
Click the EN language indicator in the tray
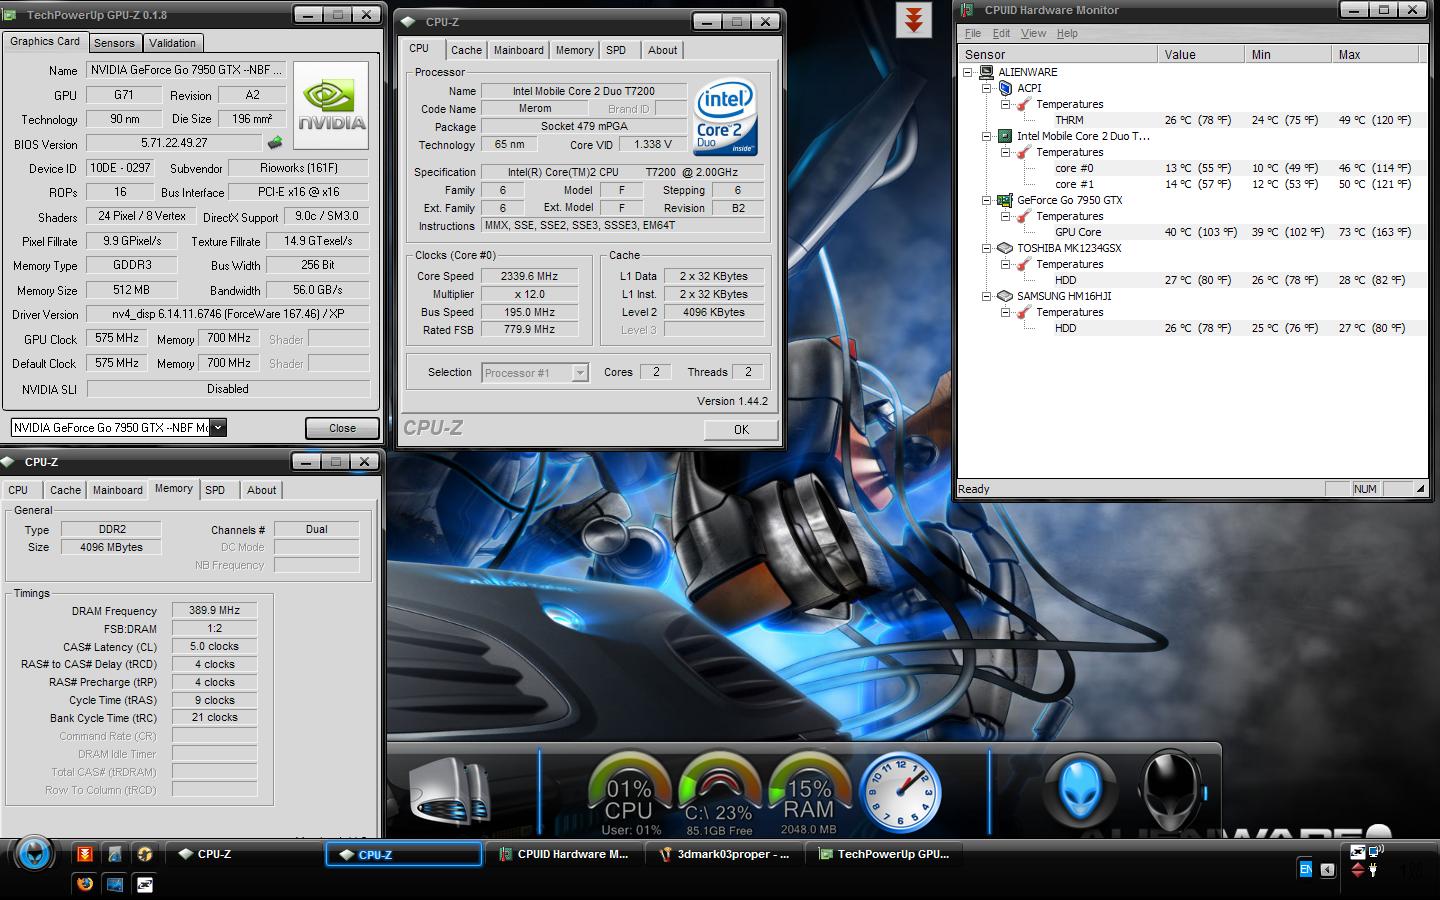click(x=1305, y=869)
